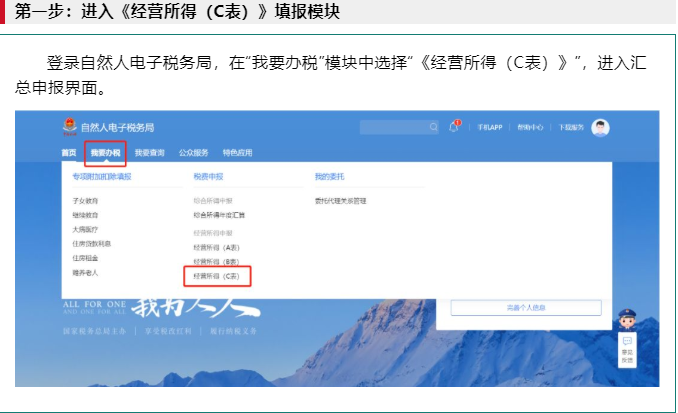Select 经营所得（B表） entry

click(217, 259)
